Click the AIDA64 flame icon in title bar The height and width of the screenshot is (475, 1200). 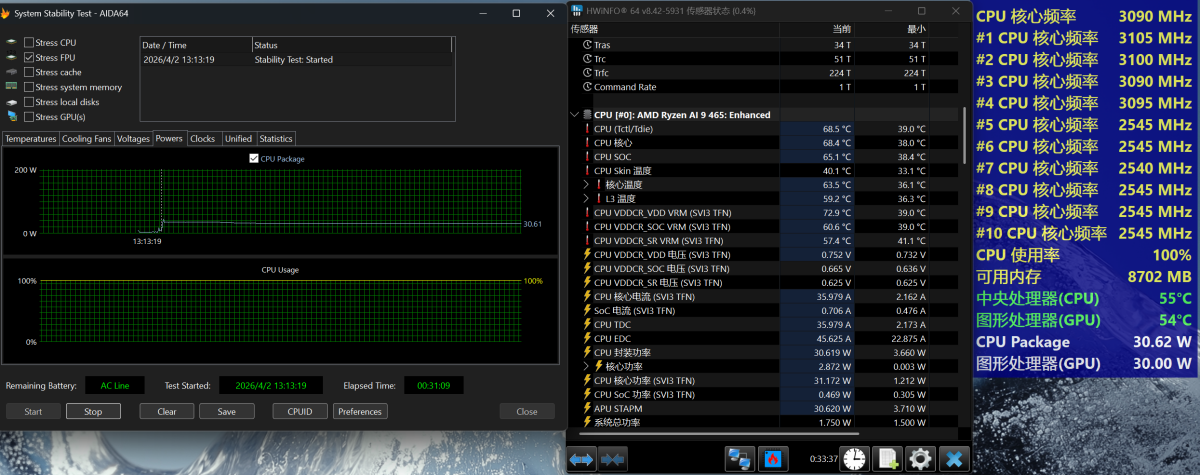[x=7, y=13]
